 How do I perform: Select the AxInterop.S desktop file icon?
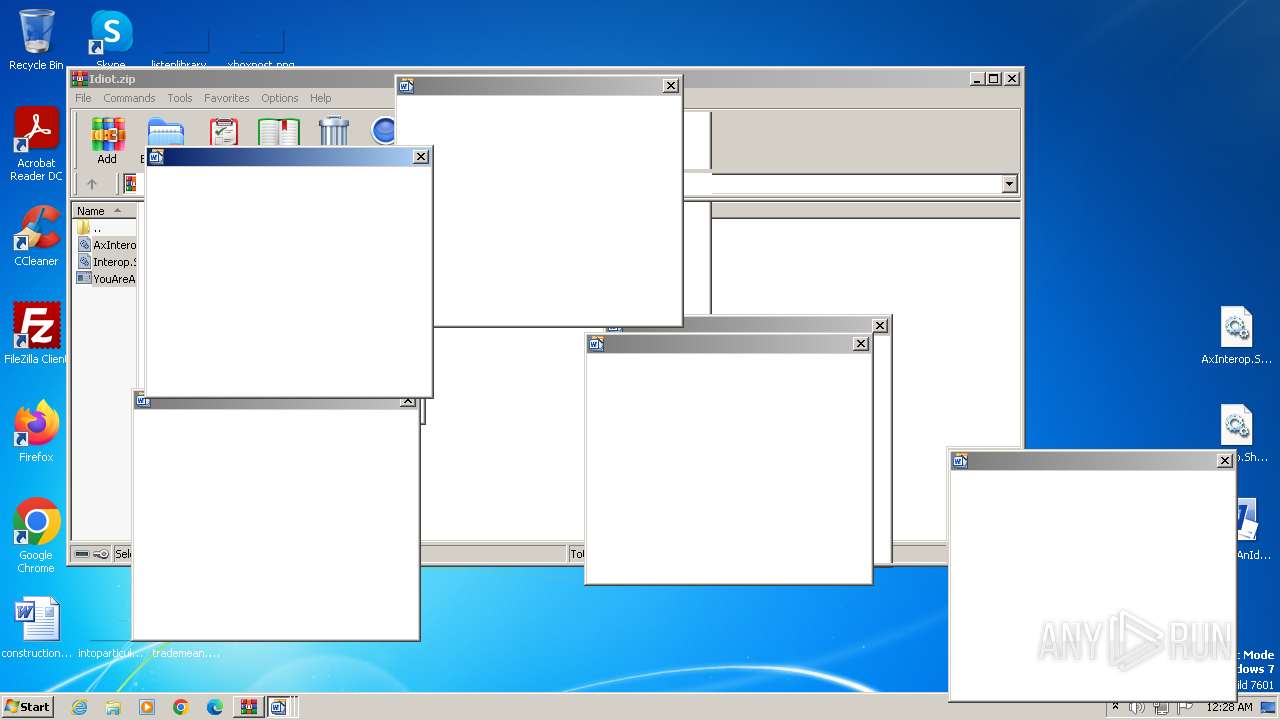[1237, 336]
